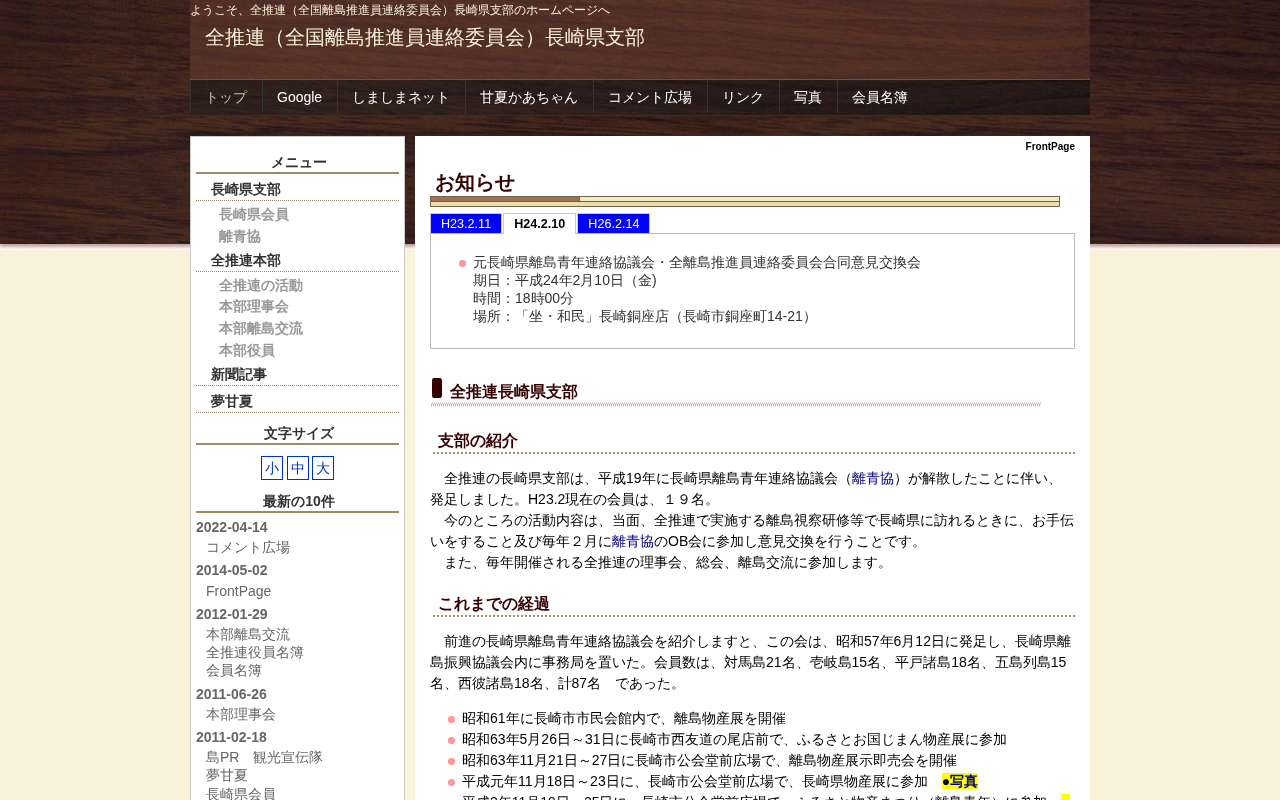Select the H24.2.10 tab
Image resolution: width=1280 pixels, height=800 pixels.
click(540, 224)
